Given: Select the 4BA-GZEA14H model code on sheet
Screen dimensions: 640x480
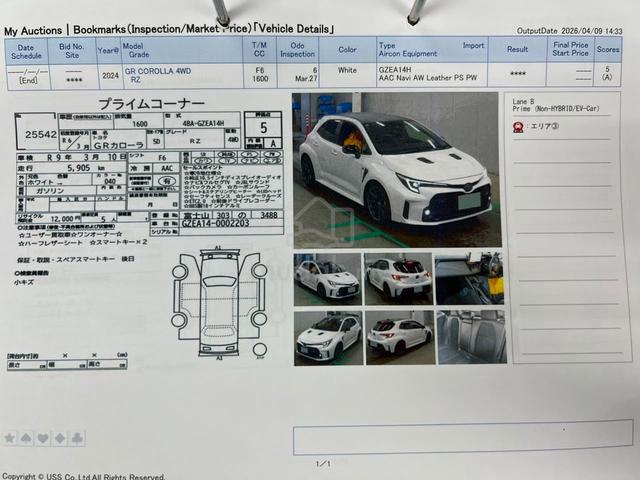Looking at the screenshot, I should (203, 124).
